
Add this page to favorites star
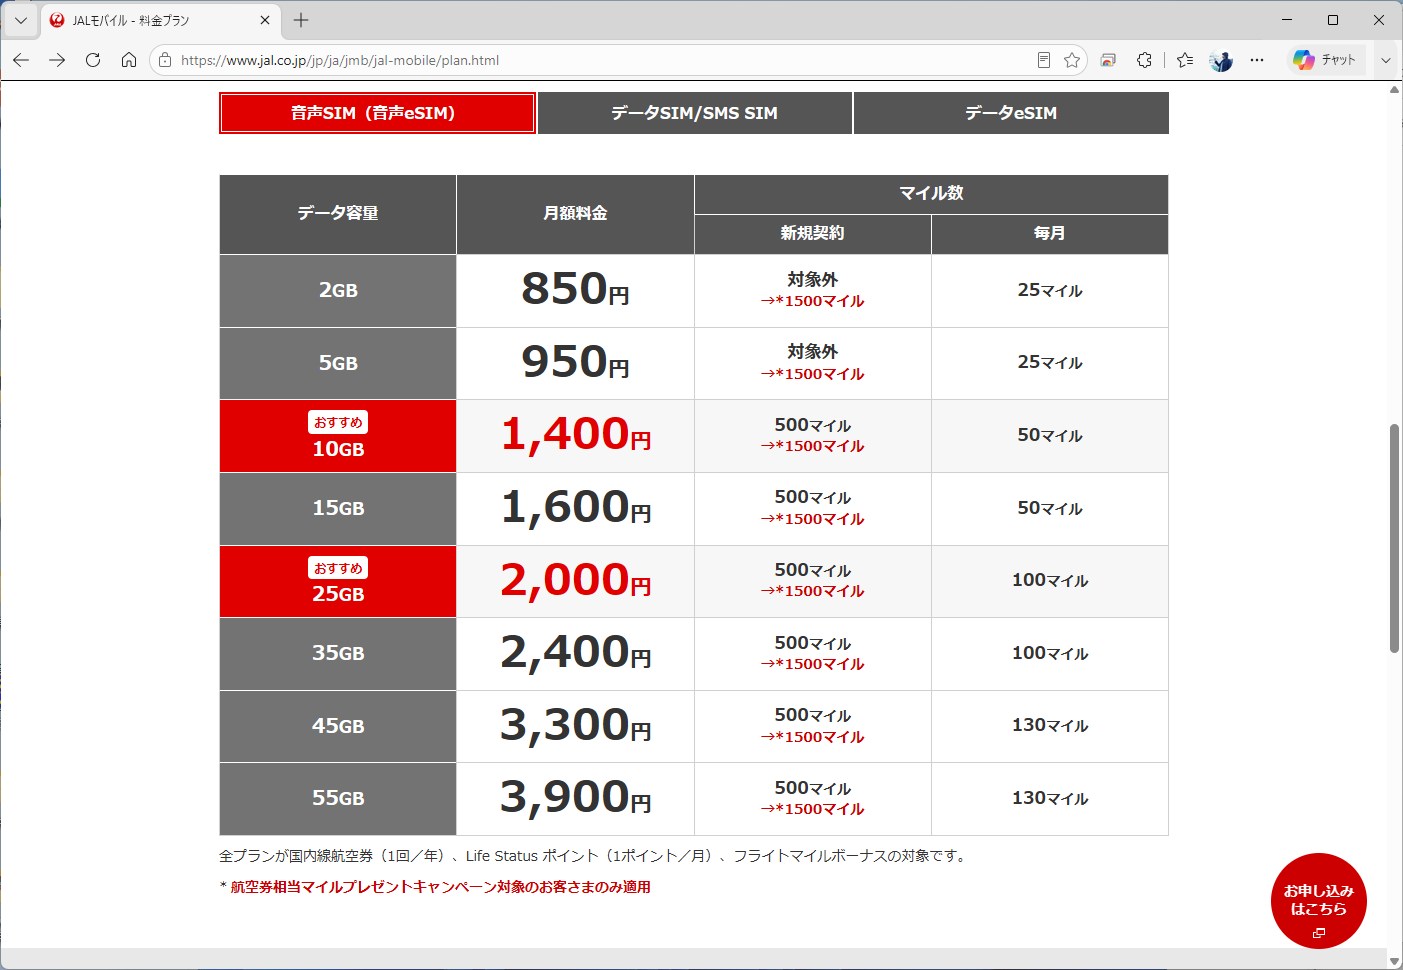1072,60
